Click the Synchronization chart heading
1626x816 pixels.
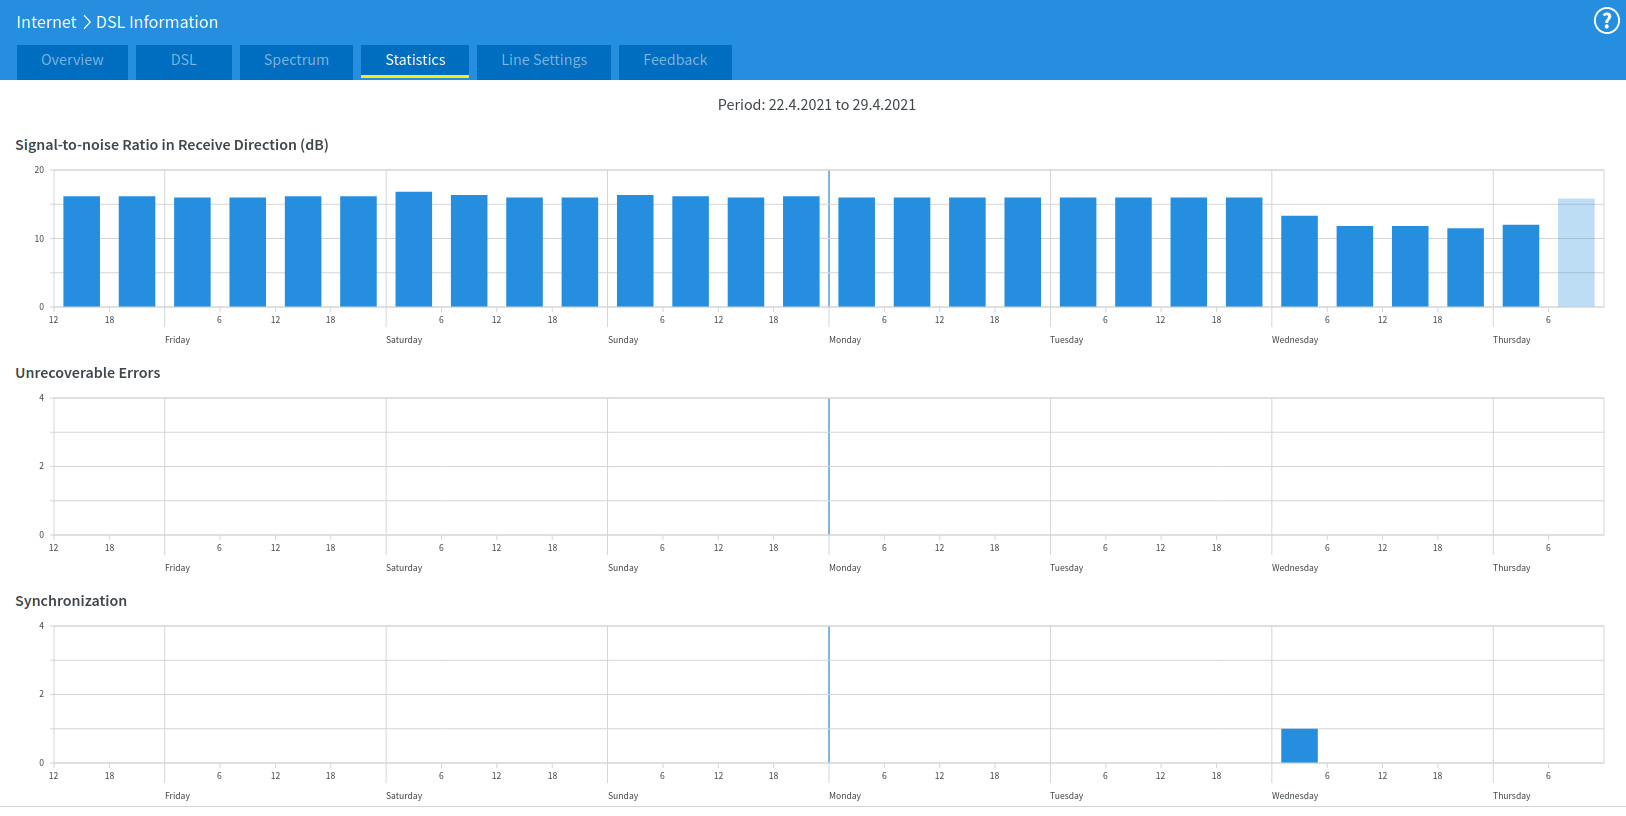(x=71, y=601)
